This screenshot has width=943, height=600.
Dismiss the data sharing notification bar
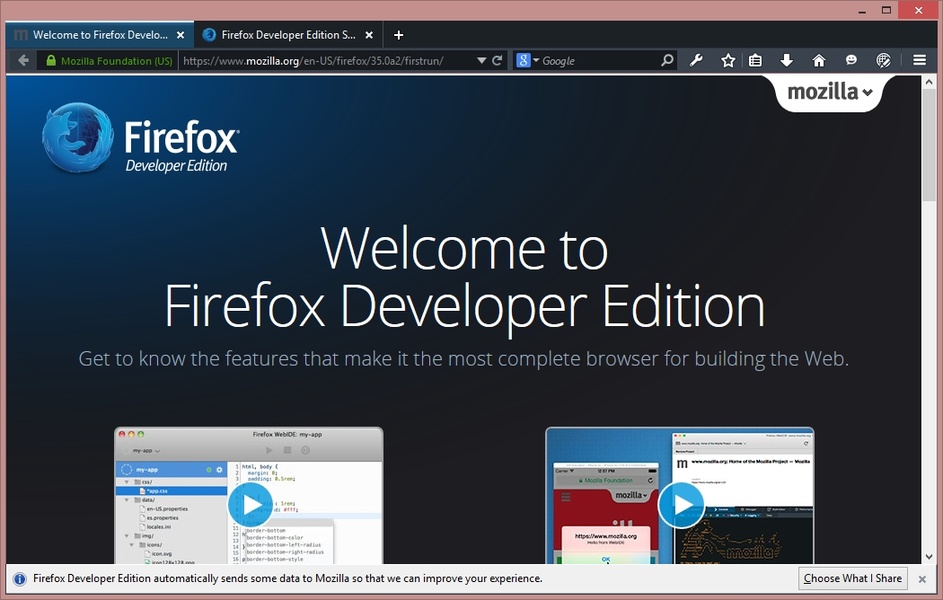click(x=921, y=578)
